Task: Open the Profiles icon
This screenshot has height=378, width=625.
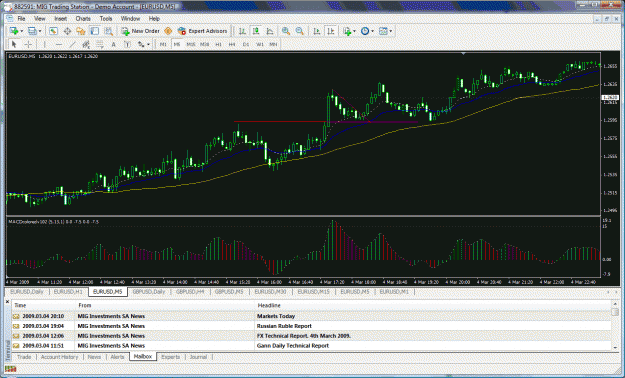Action: tap(32, 31)
